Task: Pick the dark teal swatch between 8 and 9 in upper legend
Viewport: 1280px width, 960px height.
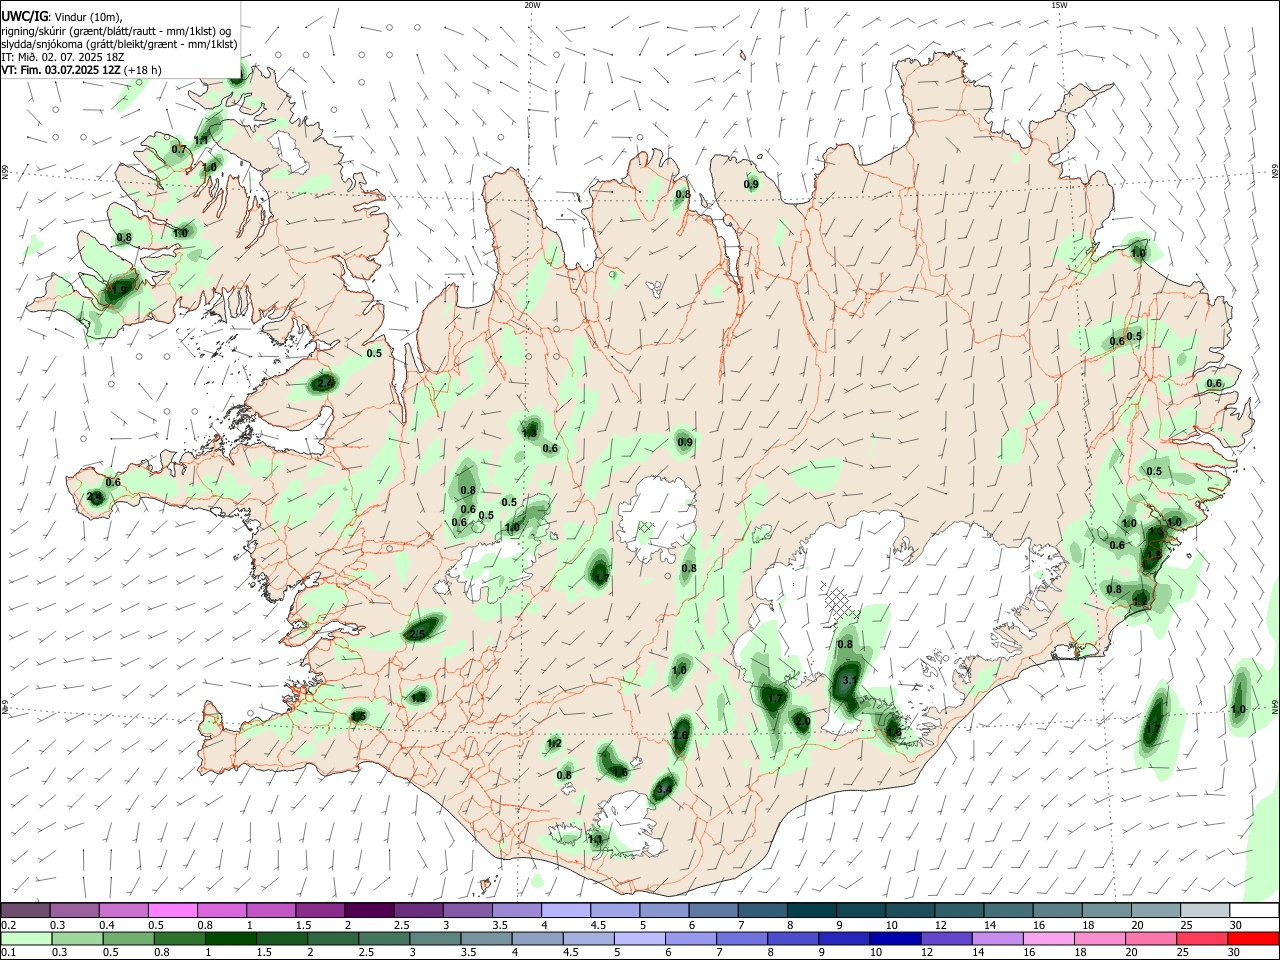Action: tap(811, 910)
